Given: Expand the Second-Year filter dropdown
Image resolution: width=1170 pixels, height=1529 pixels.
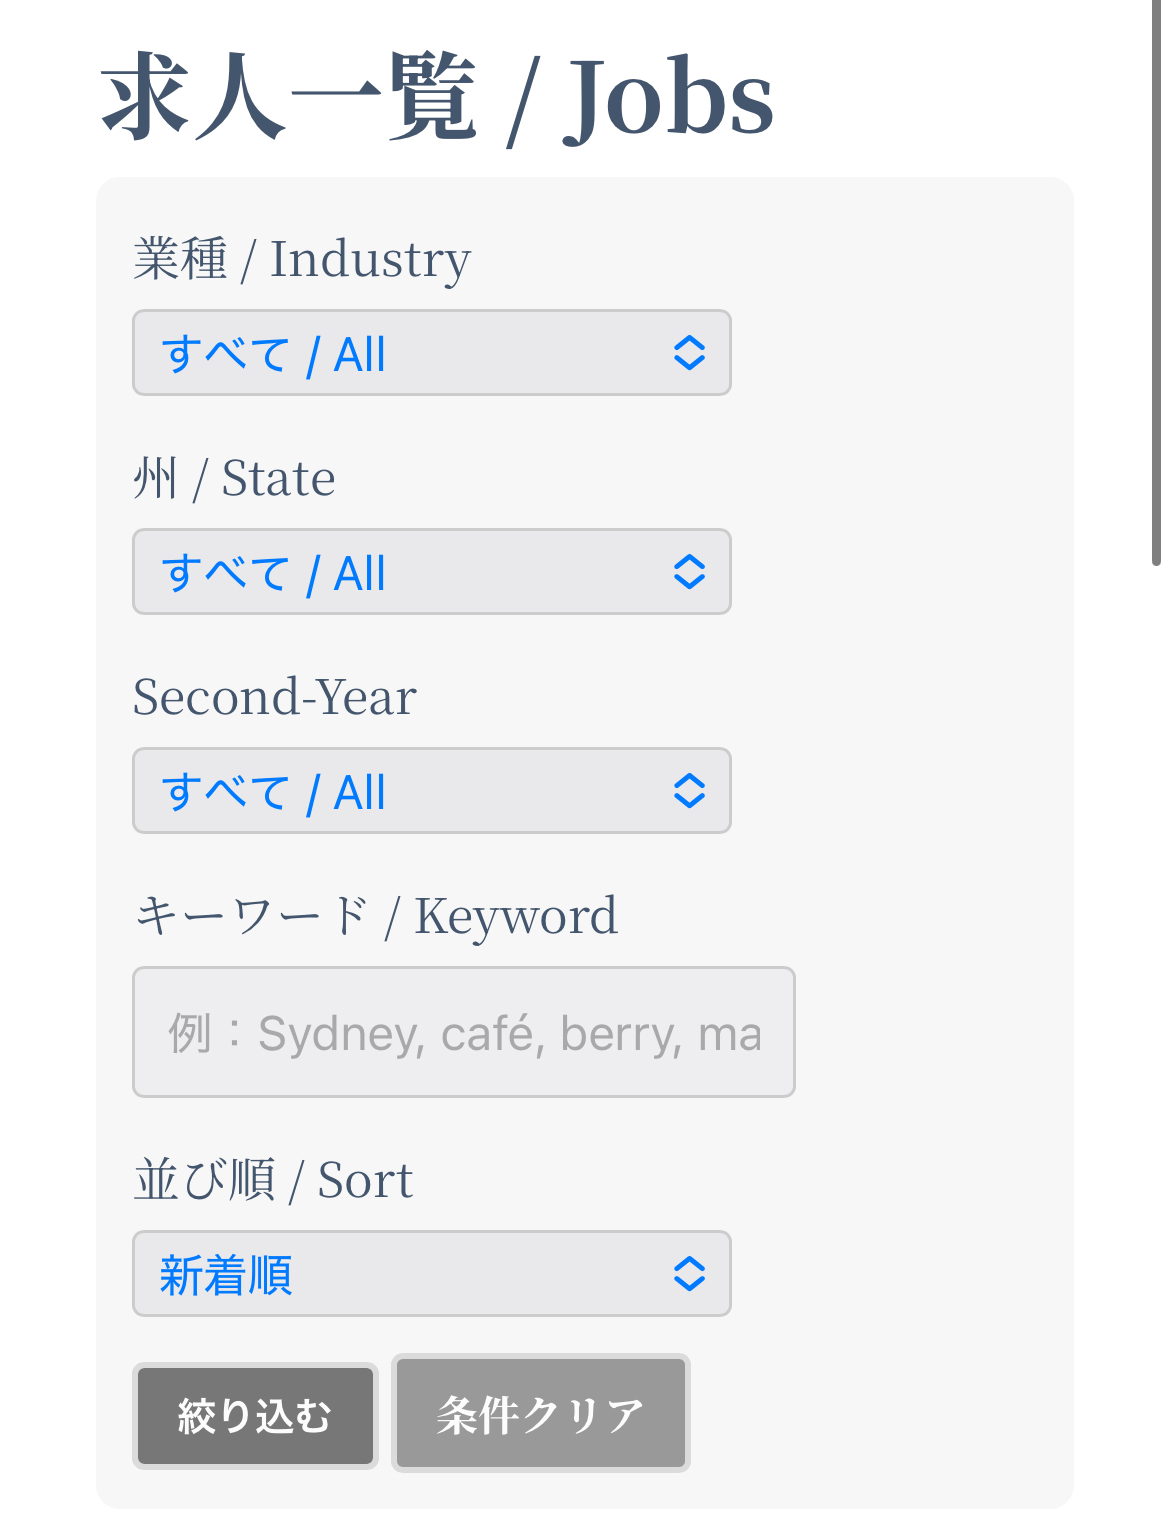Looking at the screenshot, I should pos(430,791).
